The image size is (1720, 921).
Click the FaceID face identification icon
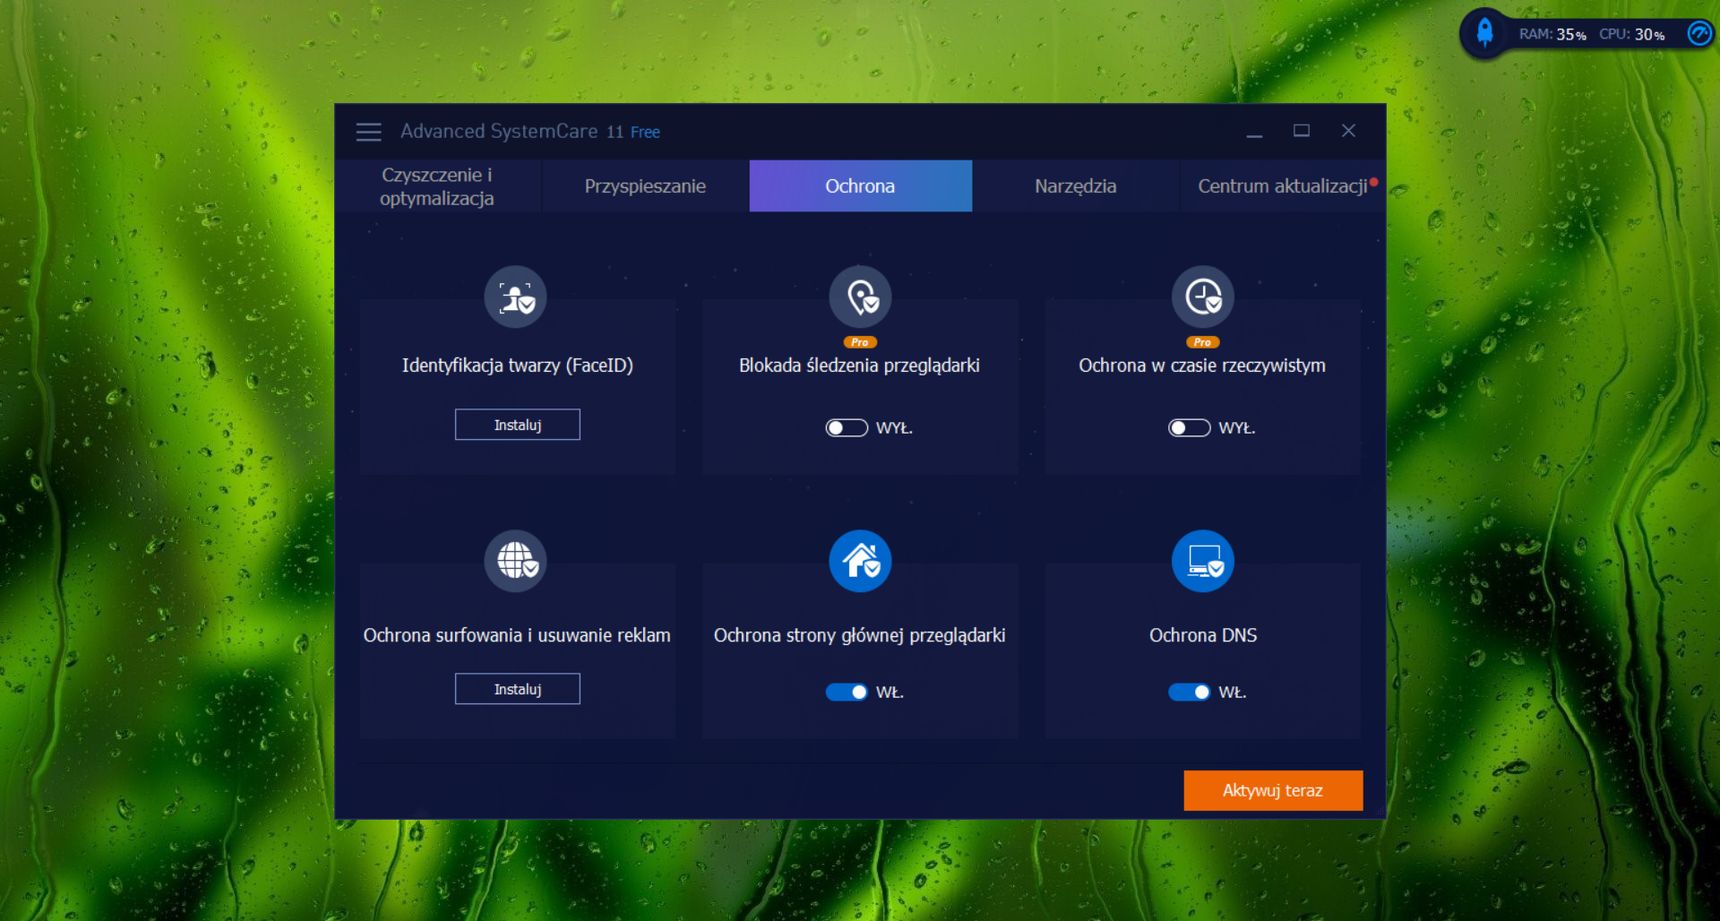click(x=516, y=297)
